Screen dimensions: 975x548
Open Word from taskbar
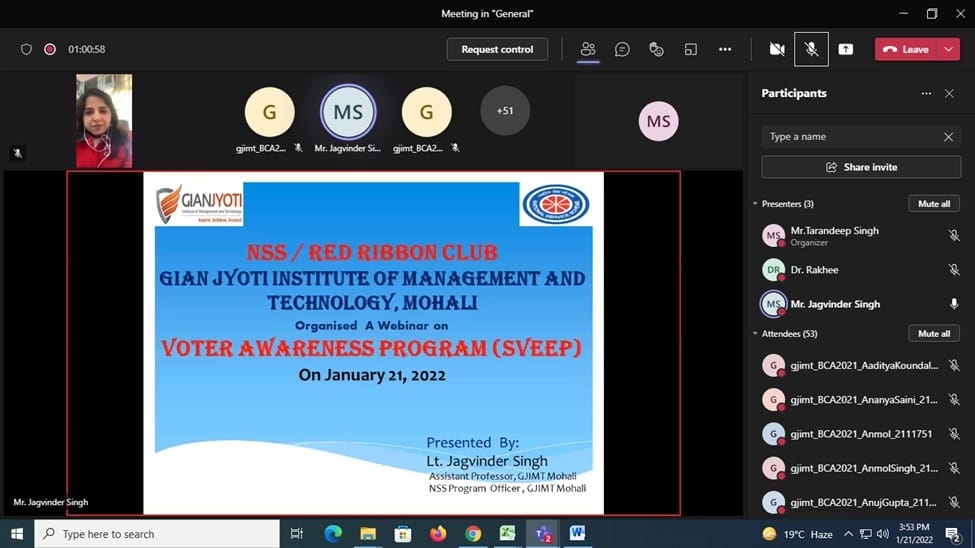click(577, 534)
